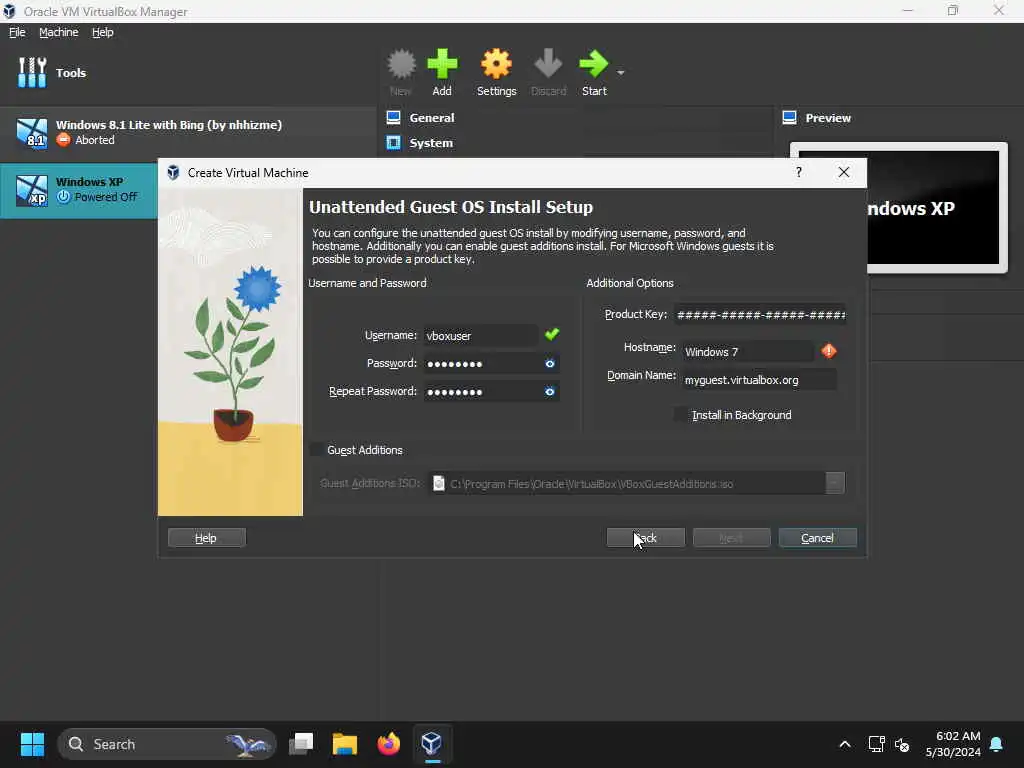
Task: Click the question mark help icon
Action: [799, 172]
